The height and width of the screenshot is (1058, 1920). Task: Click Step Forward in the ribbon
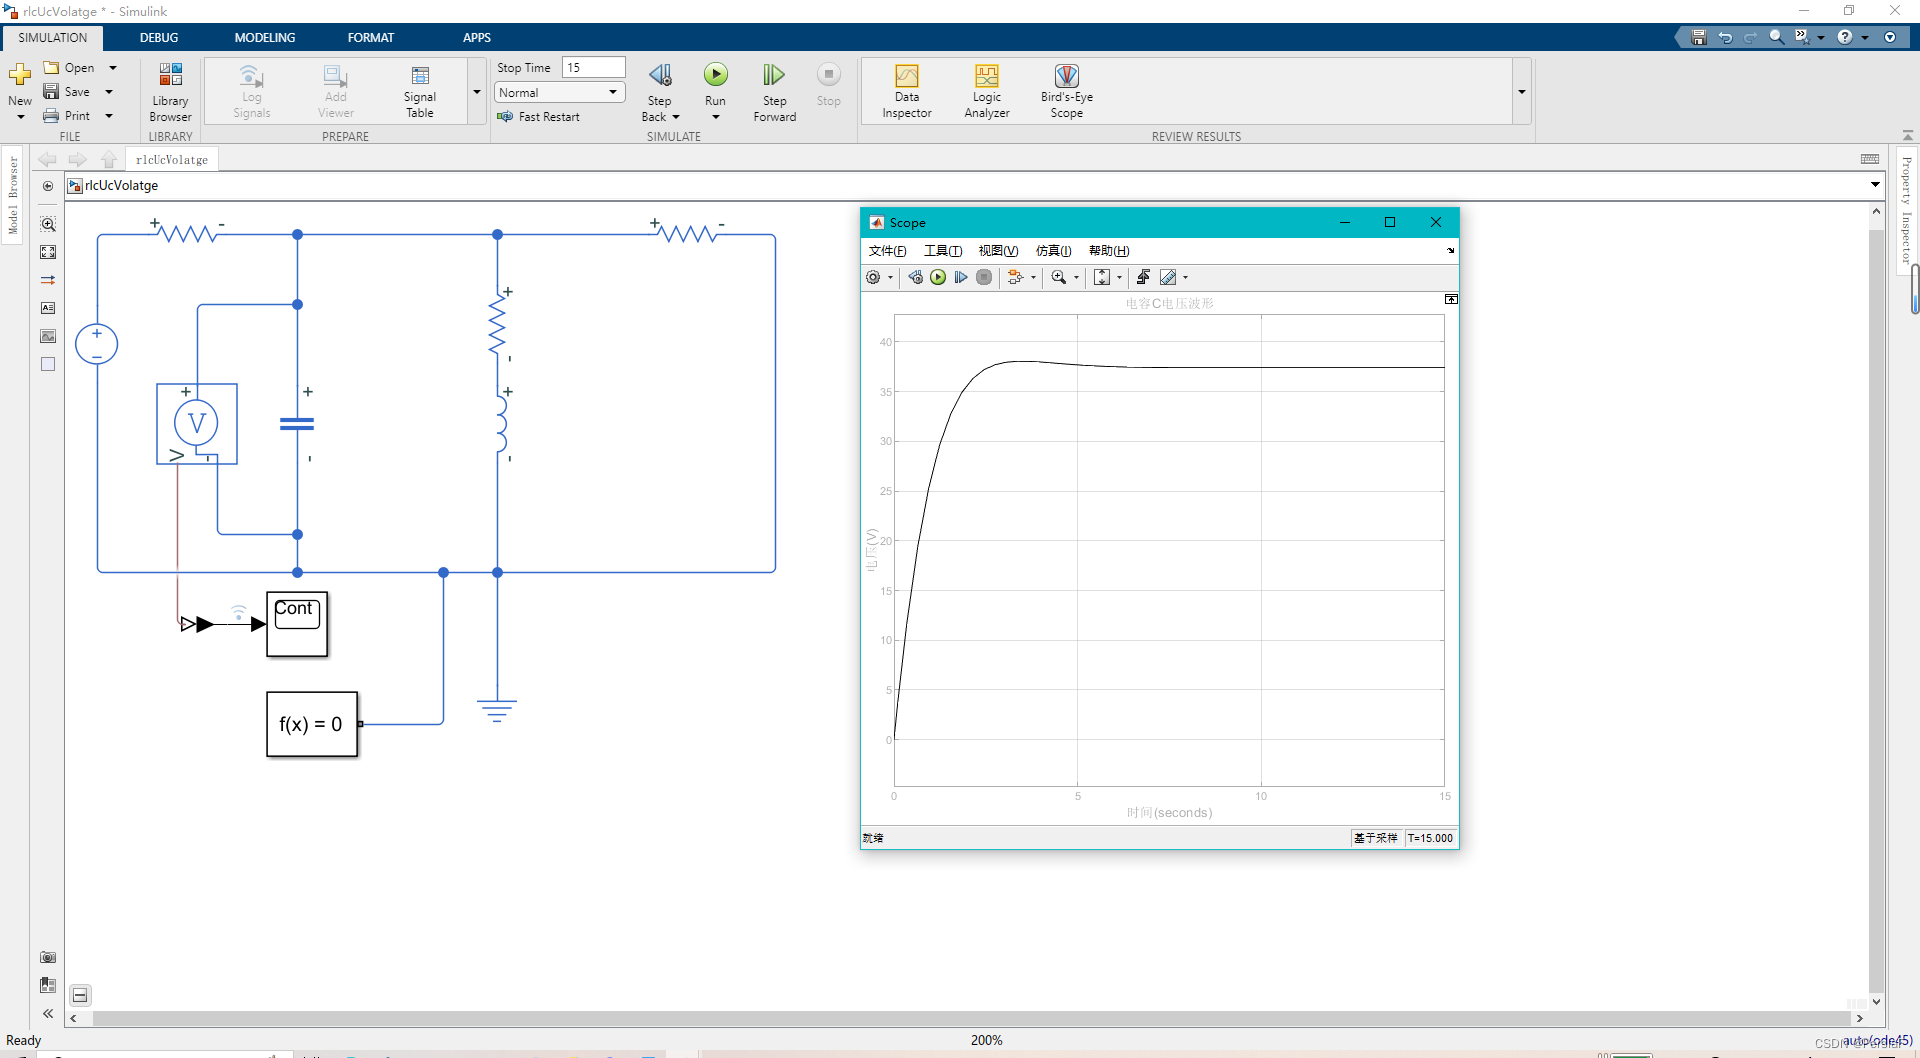coord(775,92)
